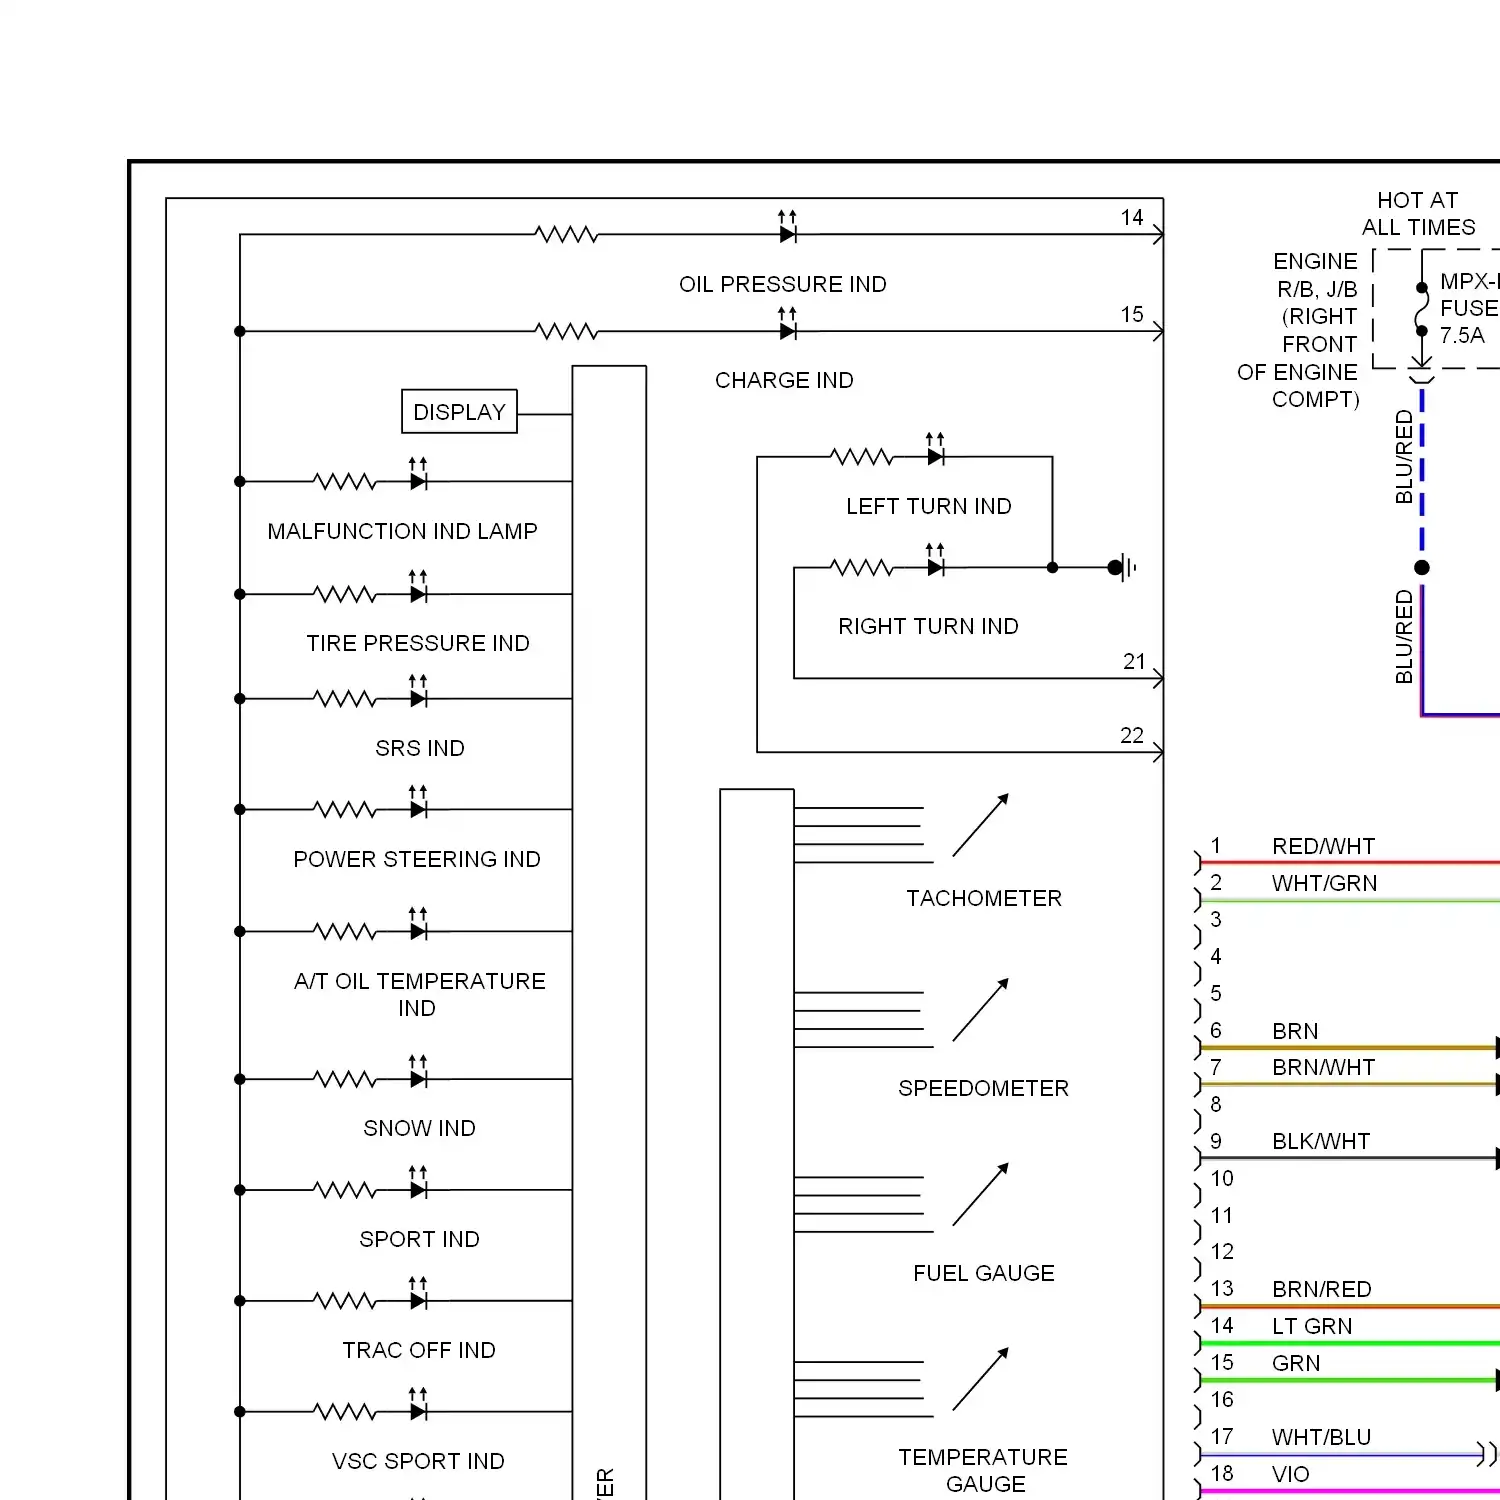Select the LEFT TURN IND label

point(929,506)
